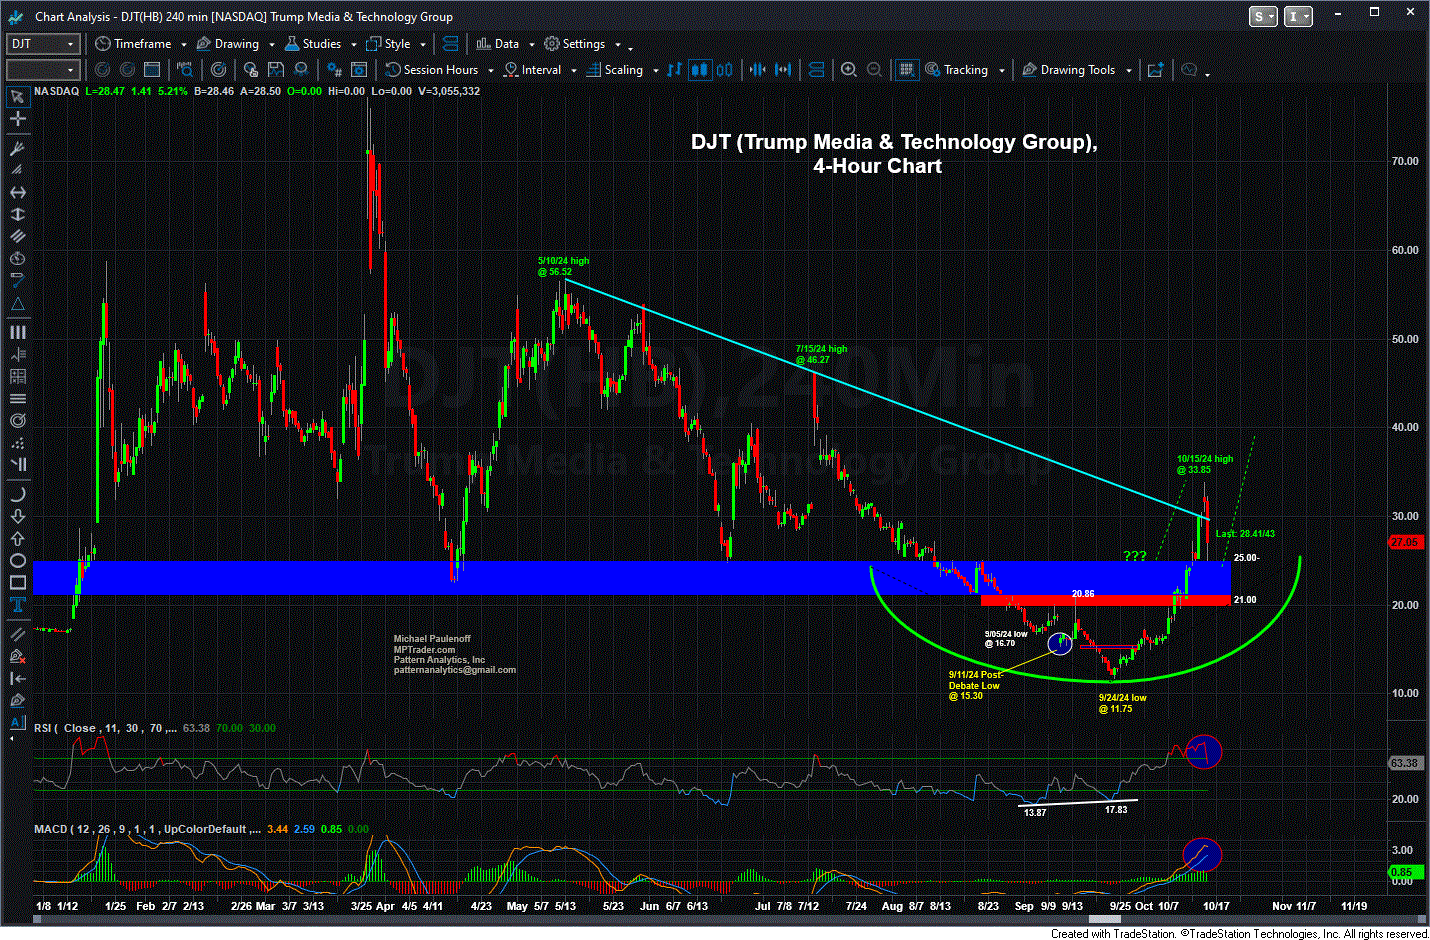Click the 10/15/24 high @ 33.85 label
The width and height of the screenshot is (1430, 940).
(1205, 464)
